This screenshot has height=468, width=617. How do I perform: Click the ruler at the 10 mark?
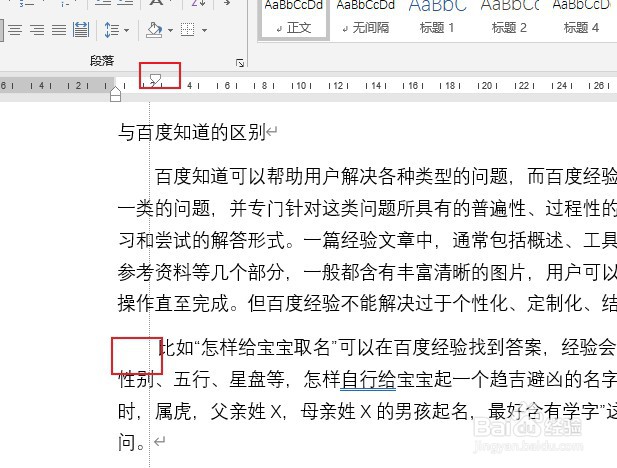click(301, 85)
